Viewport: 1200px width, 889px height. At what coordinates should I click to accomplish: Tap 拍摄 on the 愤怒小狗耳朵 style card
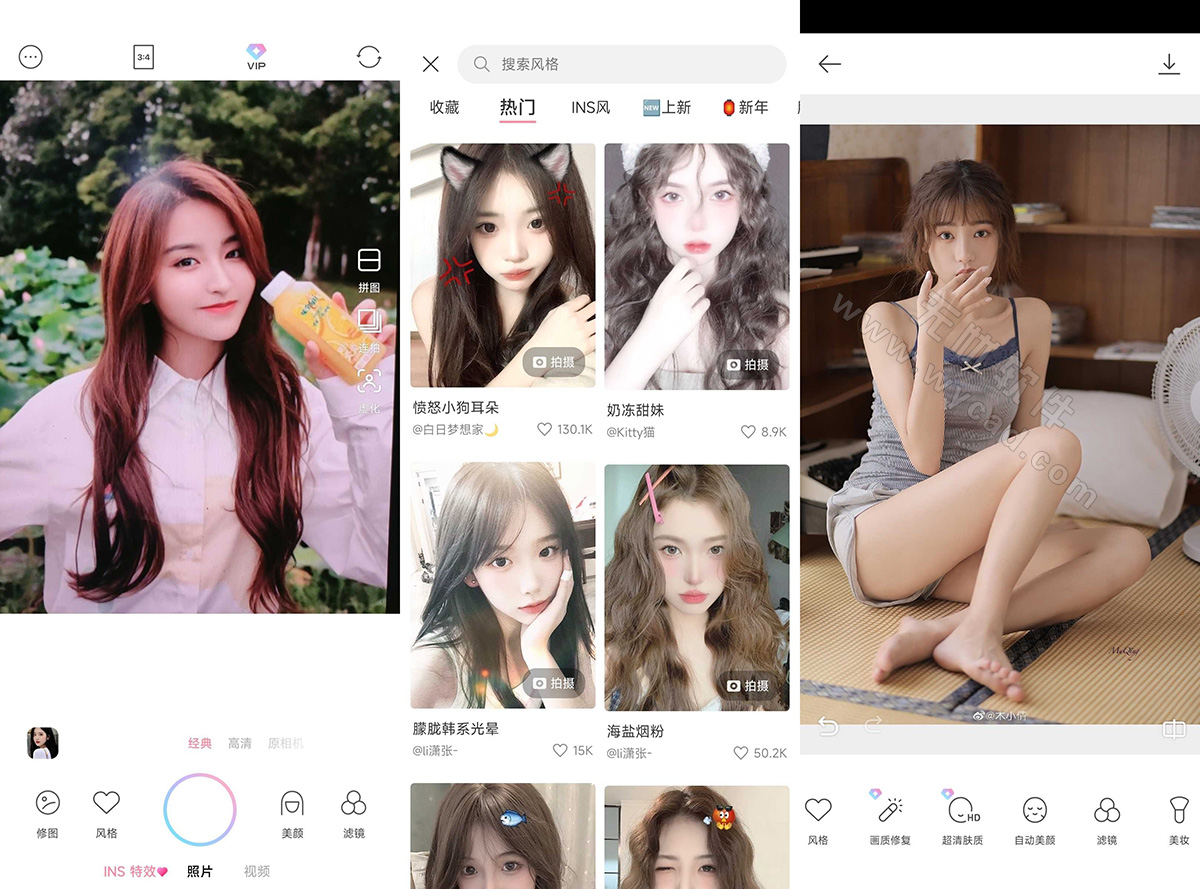[x=555, y=363]
